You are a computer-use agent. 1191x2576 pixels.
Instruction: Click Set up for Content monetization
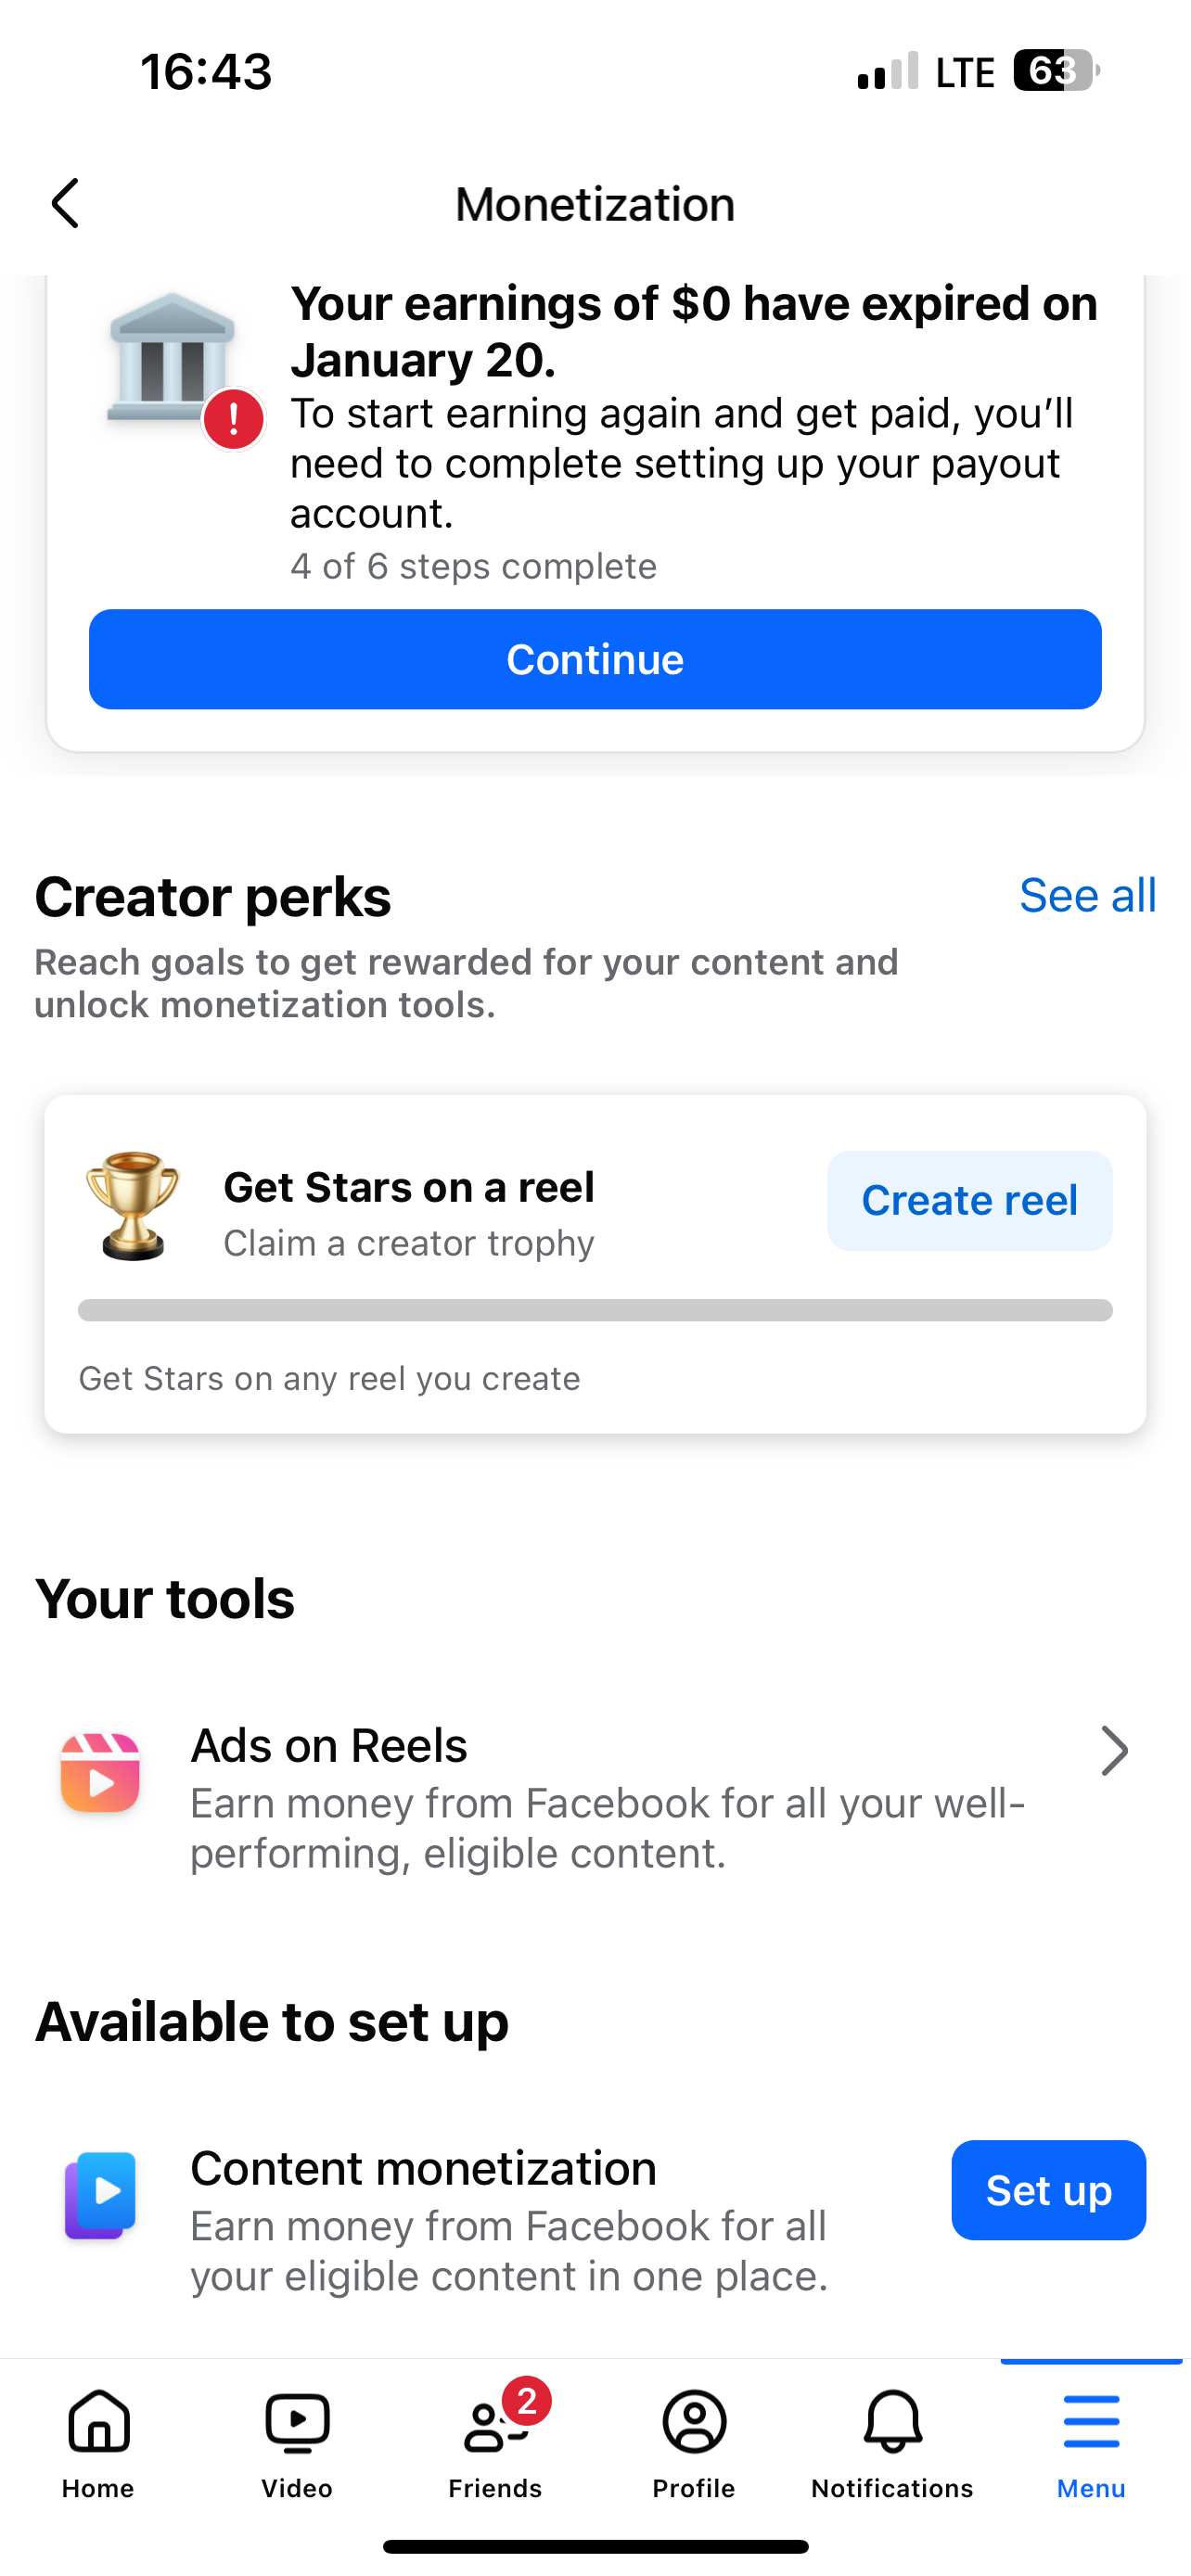click(1048, 2190)
